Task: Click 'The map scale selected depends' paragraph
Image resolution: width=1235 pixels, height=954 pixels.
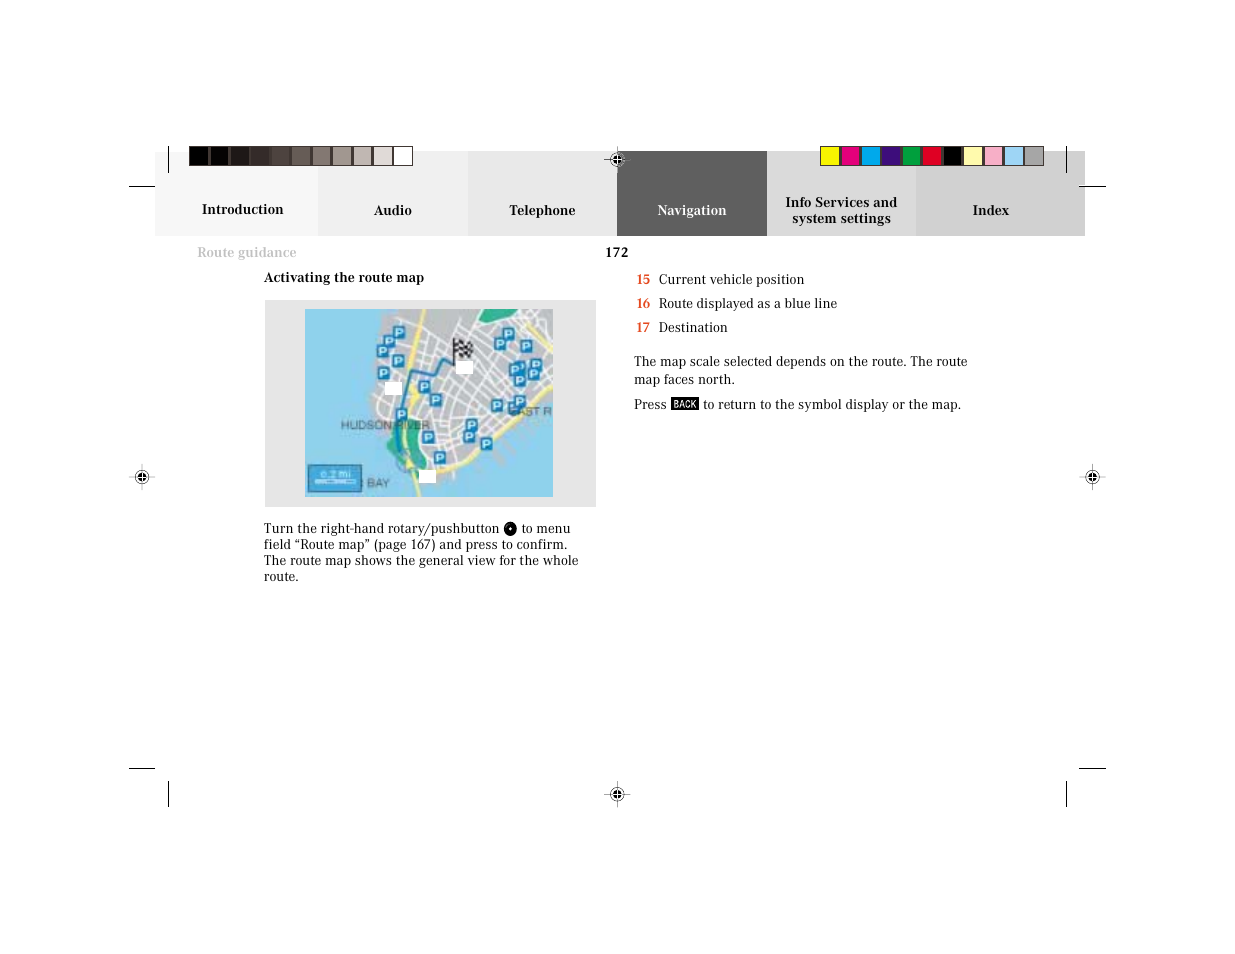Action: 801,371
